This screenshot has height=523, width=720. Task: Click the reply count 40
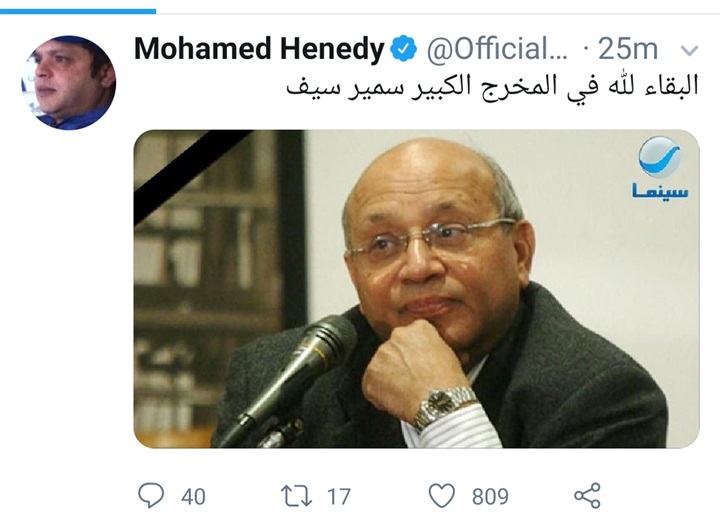tap(193, 497)
